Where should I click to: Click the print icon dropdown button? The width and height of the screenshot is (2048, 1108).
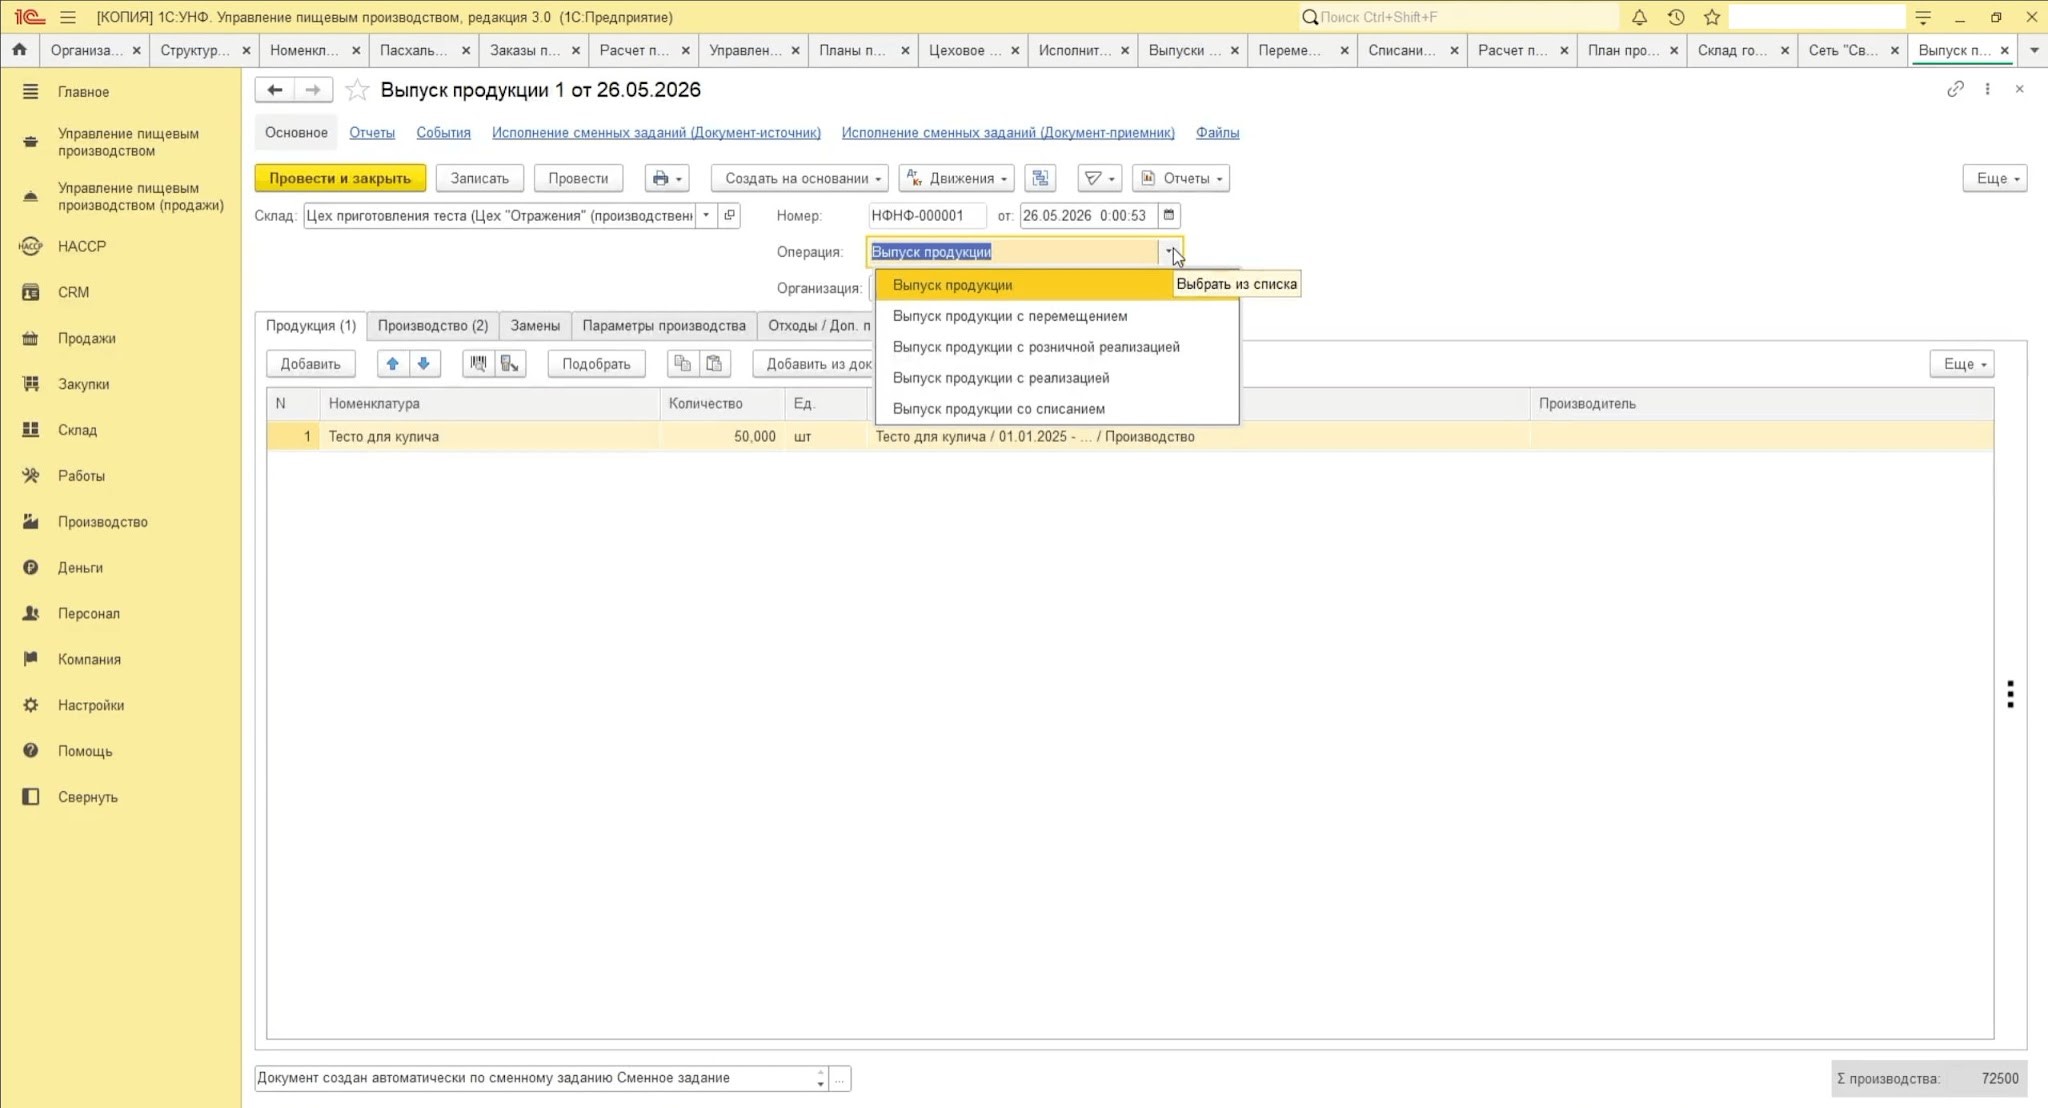pyautogui.click(x=666, y=178)
